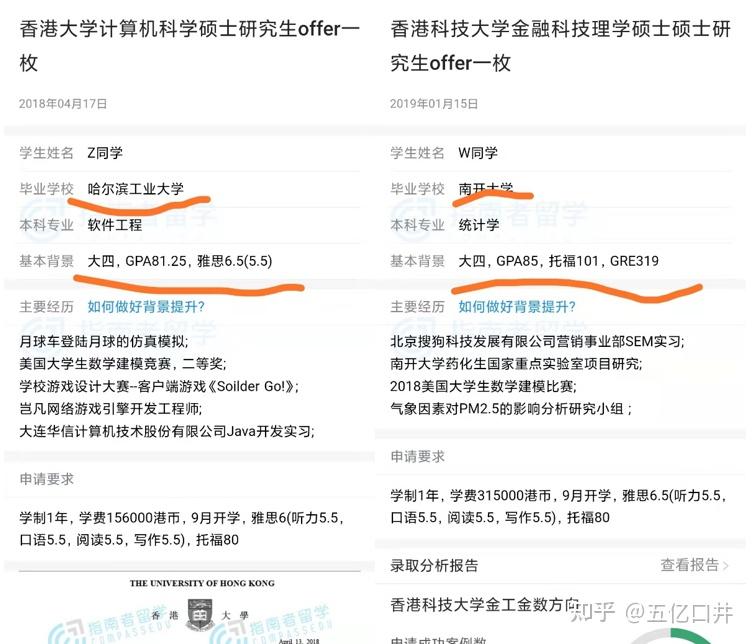Tap the line 美国大学生数学建模竞赛，二等奖

point(123,363)
